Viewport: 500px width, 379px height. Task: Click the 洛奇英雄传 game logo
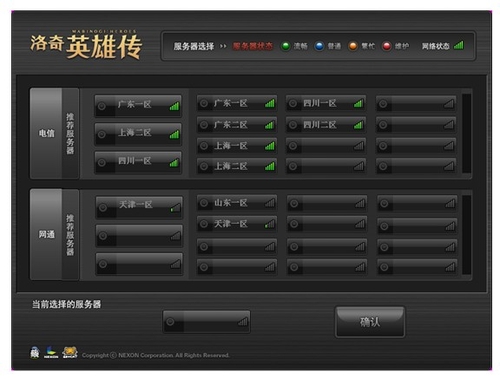86,45
